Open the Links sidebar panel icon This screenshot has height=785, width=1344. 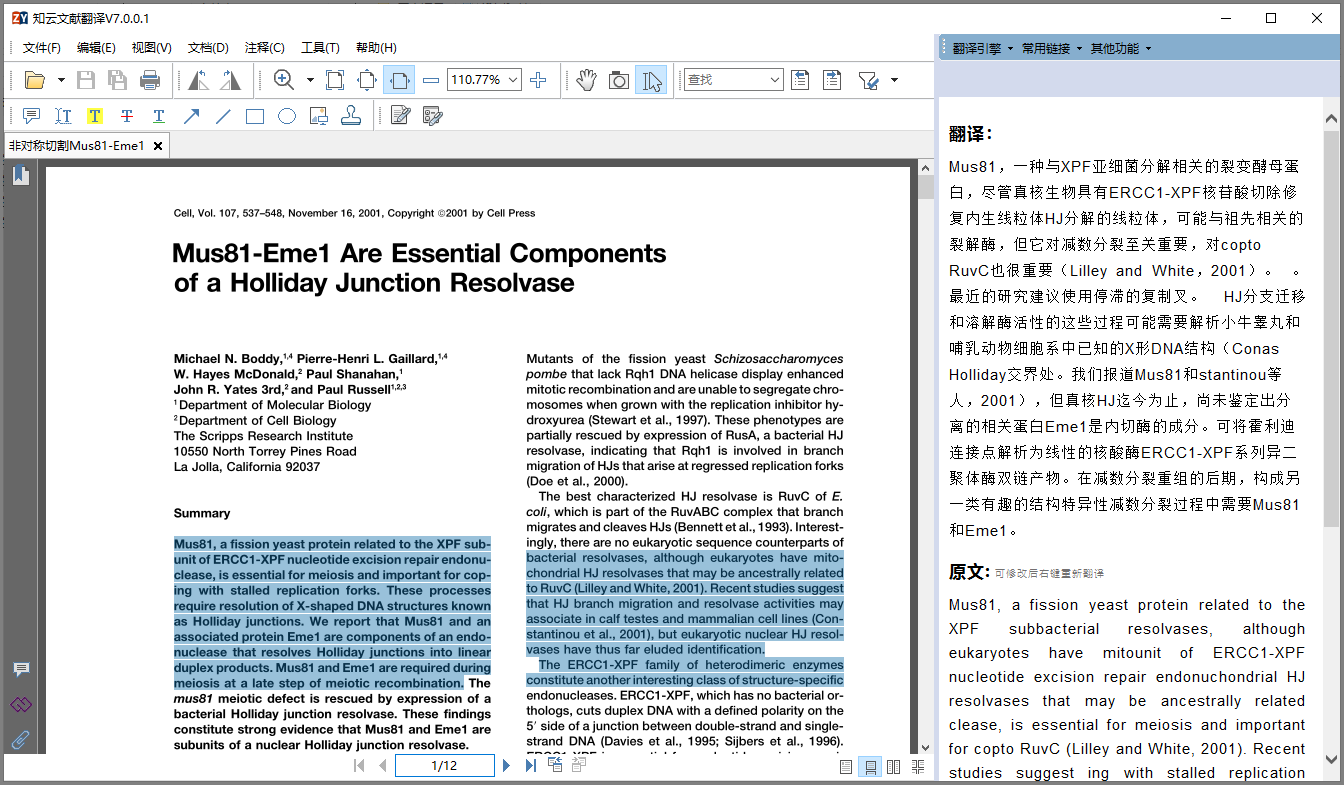[x=21, y=705]
